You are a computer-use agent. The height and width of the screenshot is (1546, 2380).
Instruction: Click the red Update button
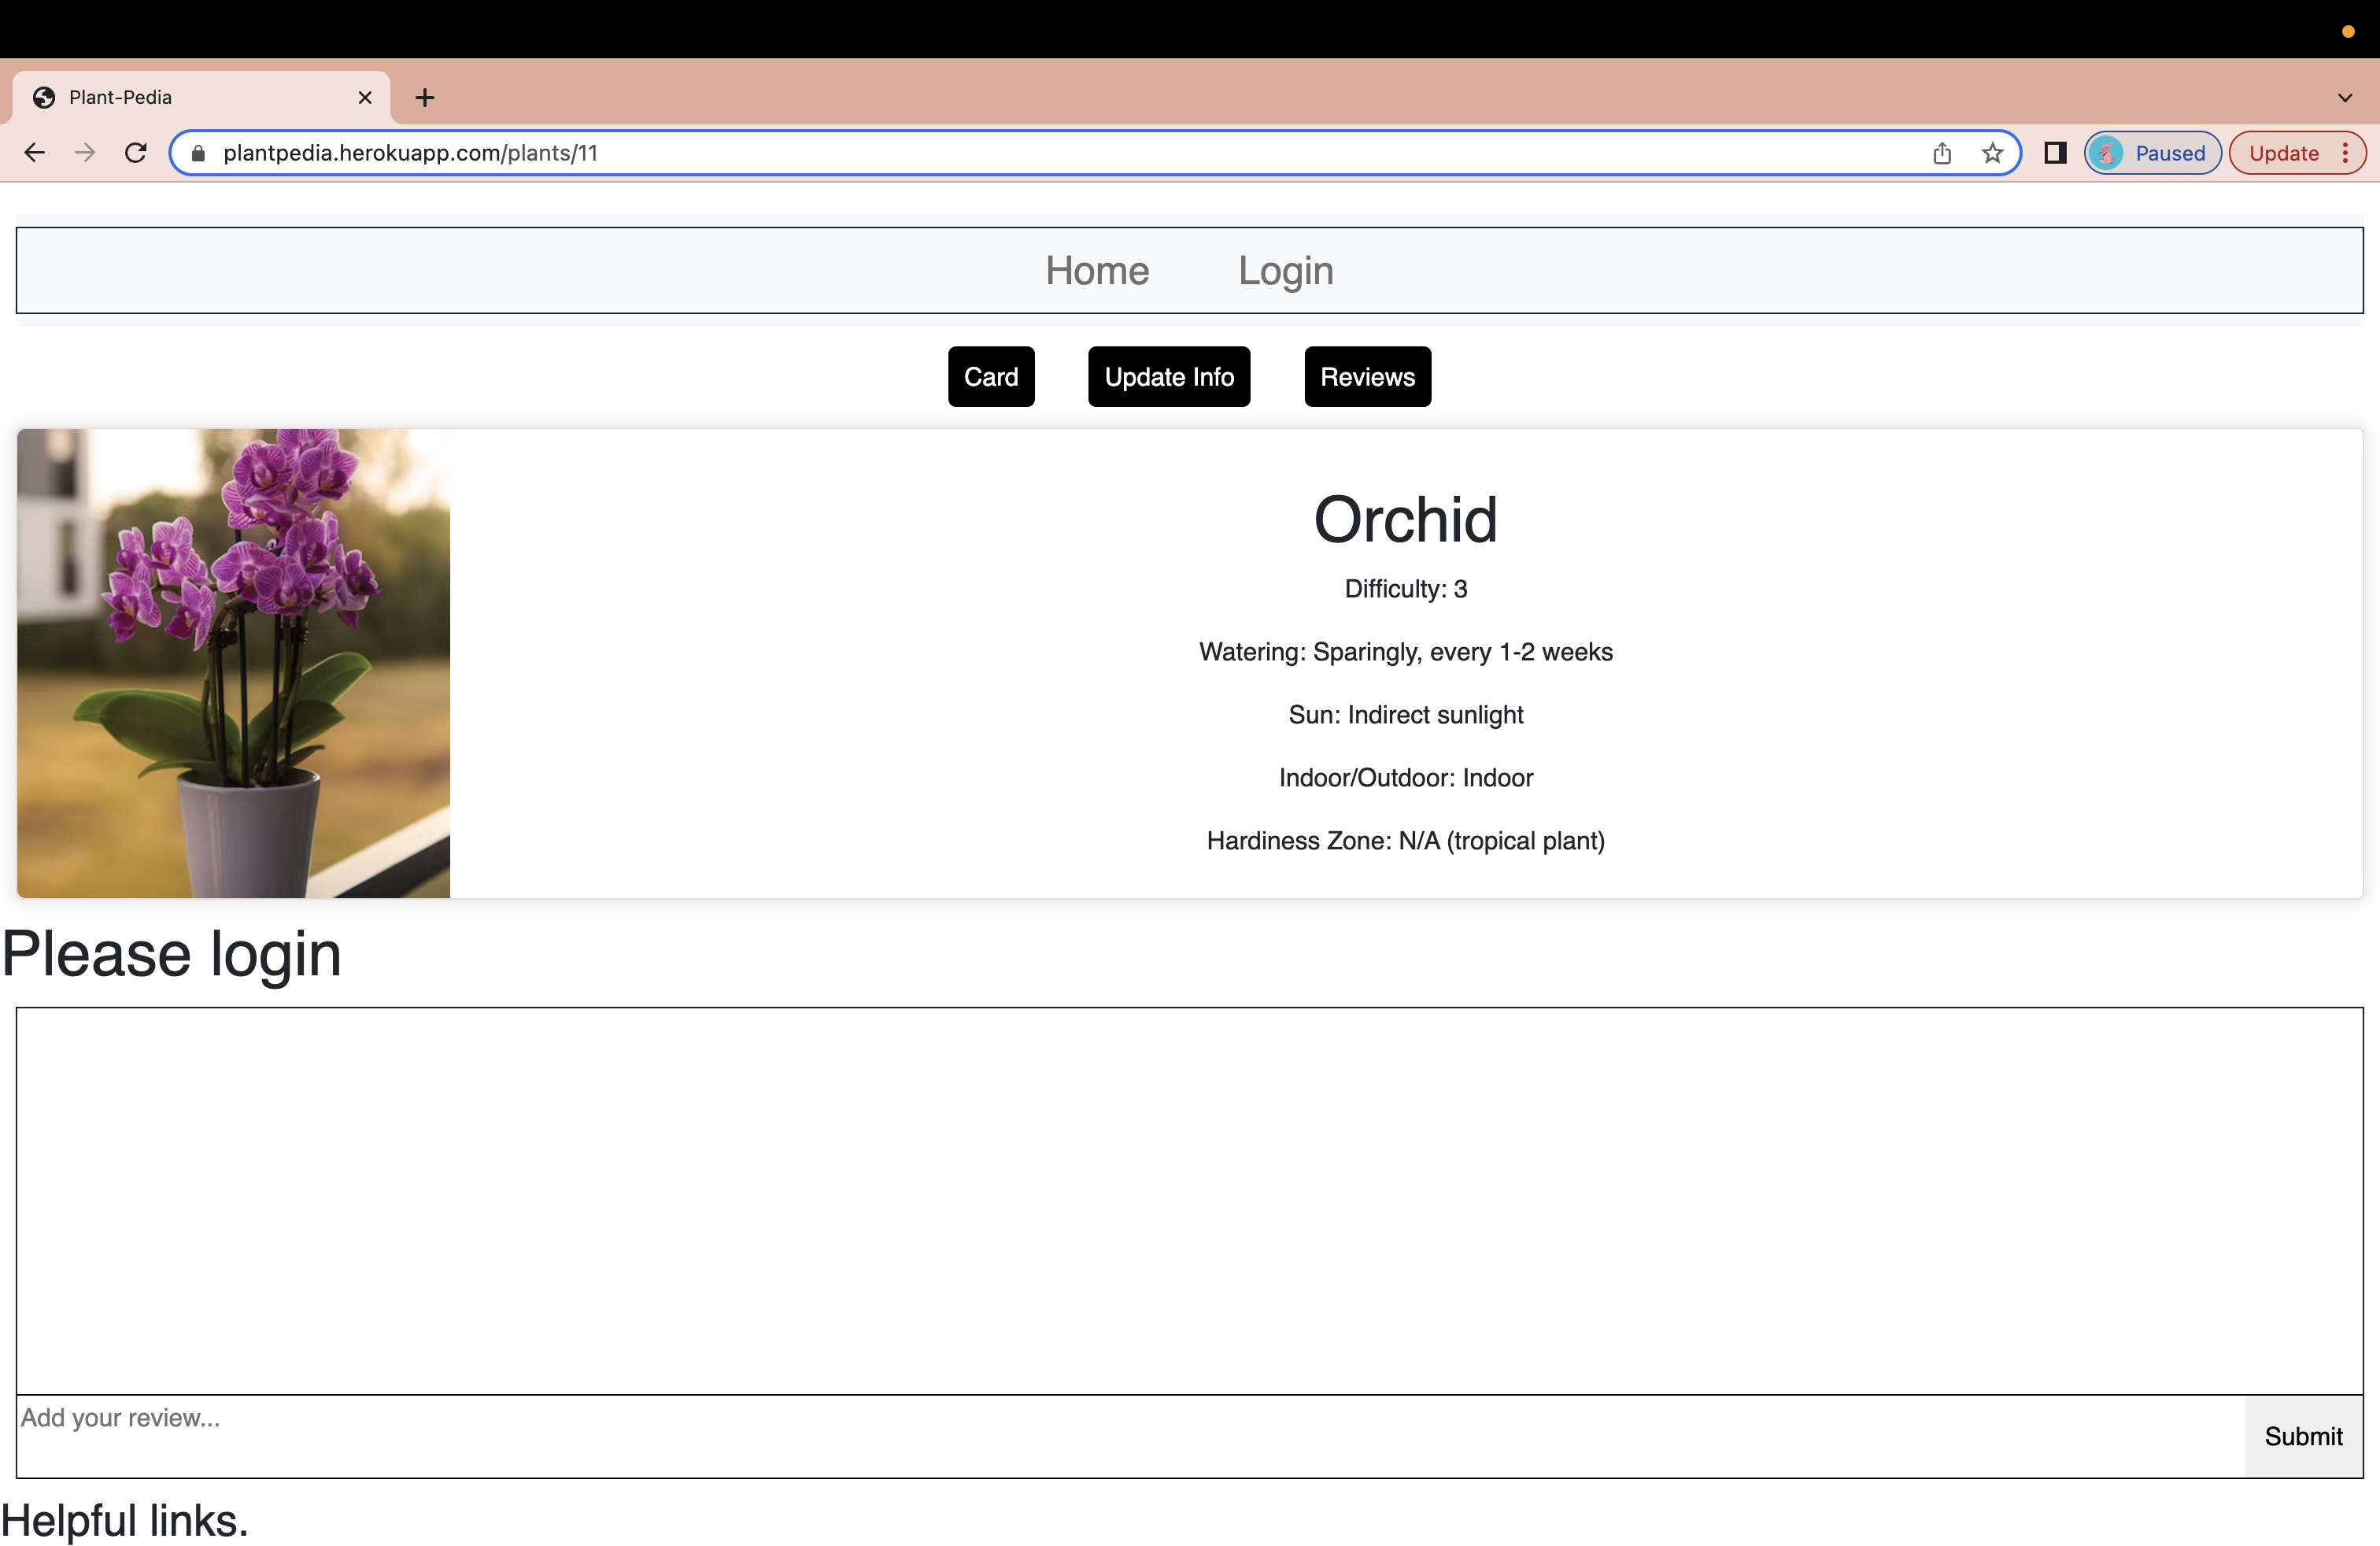click(x=2284, y=153)
